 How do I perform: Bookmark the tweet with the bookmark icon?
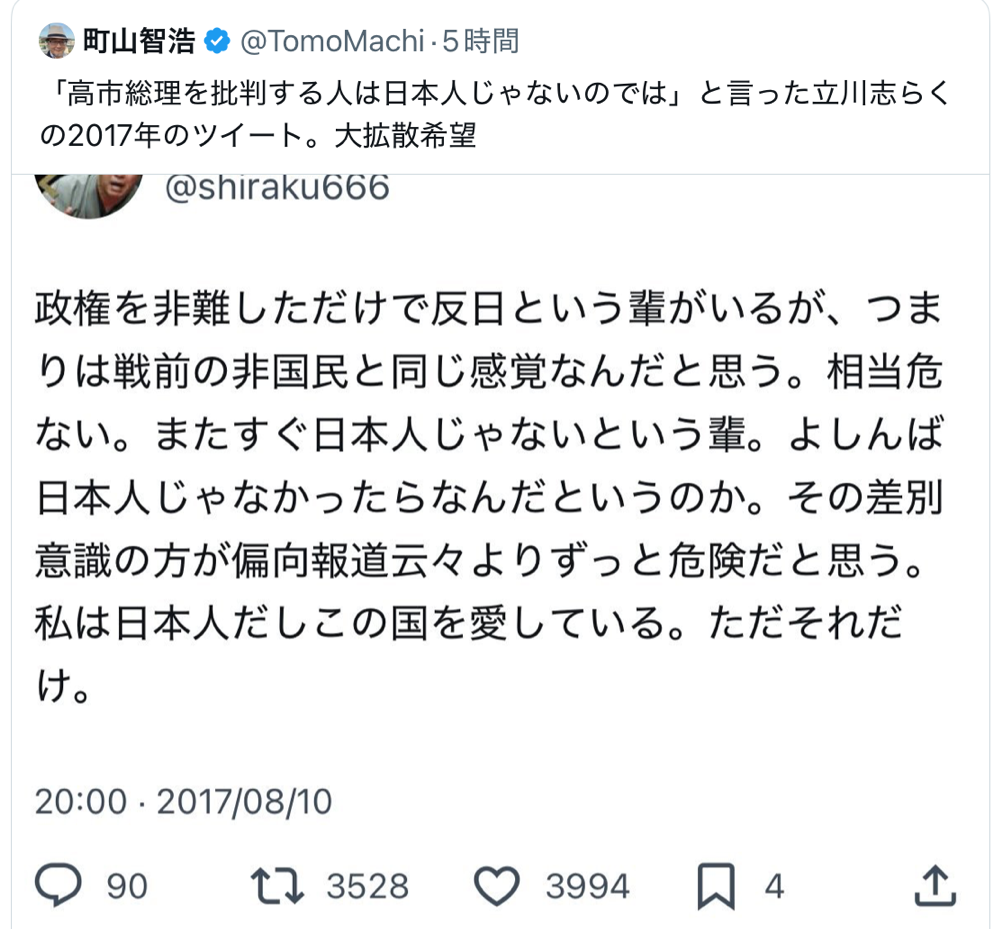[717, 885]
